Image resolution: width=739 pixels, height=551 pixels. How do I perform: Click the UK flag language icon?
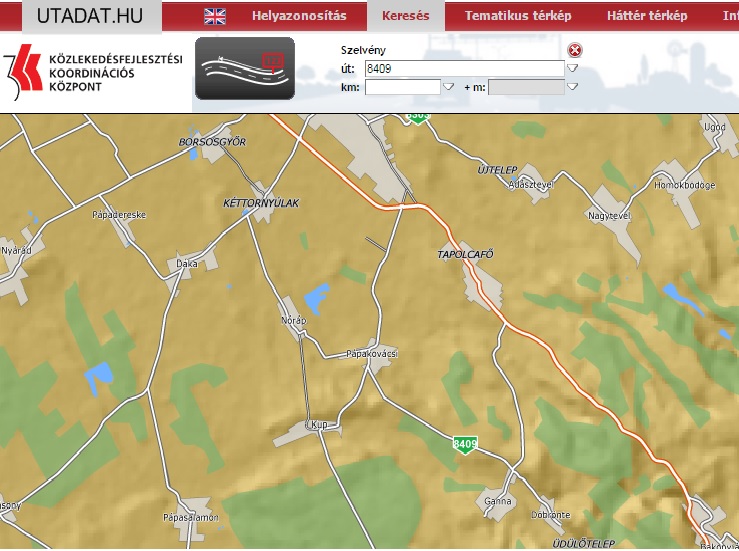(x=215, y=16)
